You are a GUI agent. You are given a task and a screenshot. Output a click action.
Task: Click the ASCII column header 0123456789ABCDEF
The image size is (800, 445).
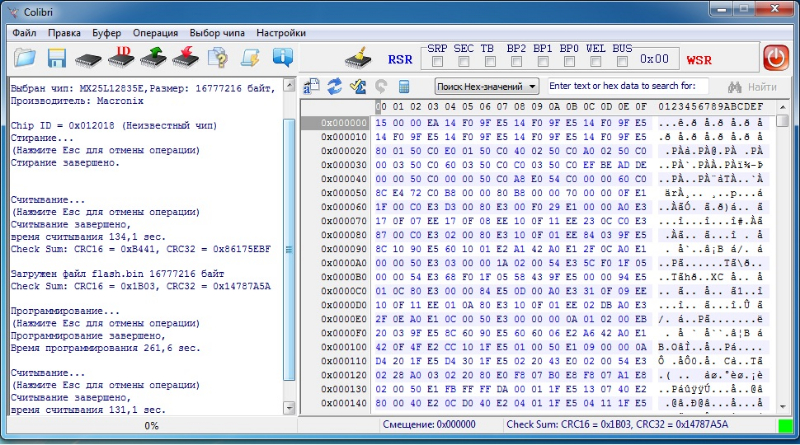click(x=710, y=107)
